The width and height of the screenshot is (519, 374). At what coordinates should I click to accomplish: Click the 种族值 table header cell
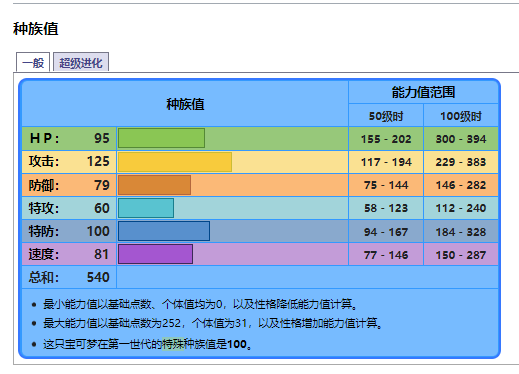point(185,104)
